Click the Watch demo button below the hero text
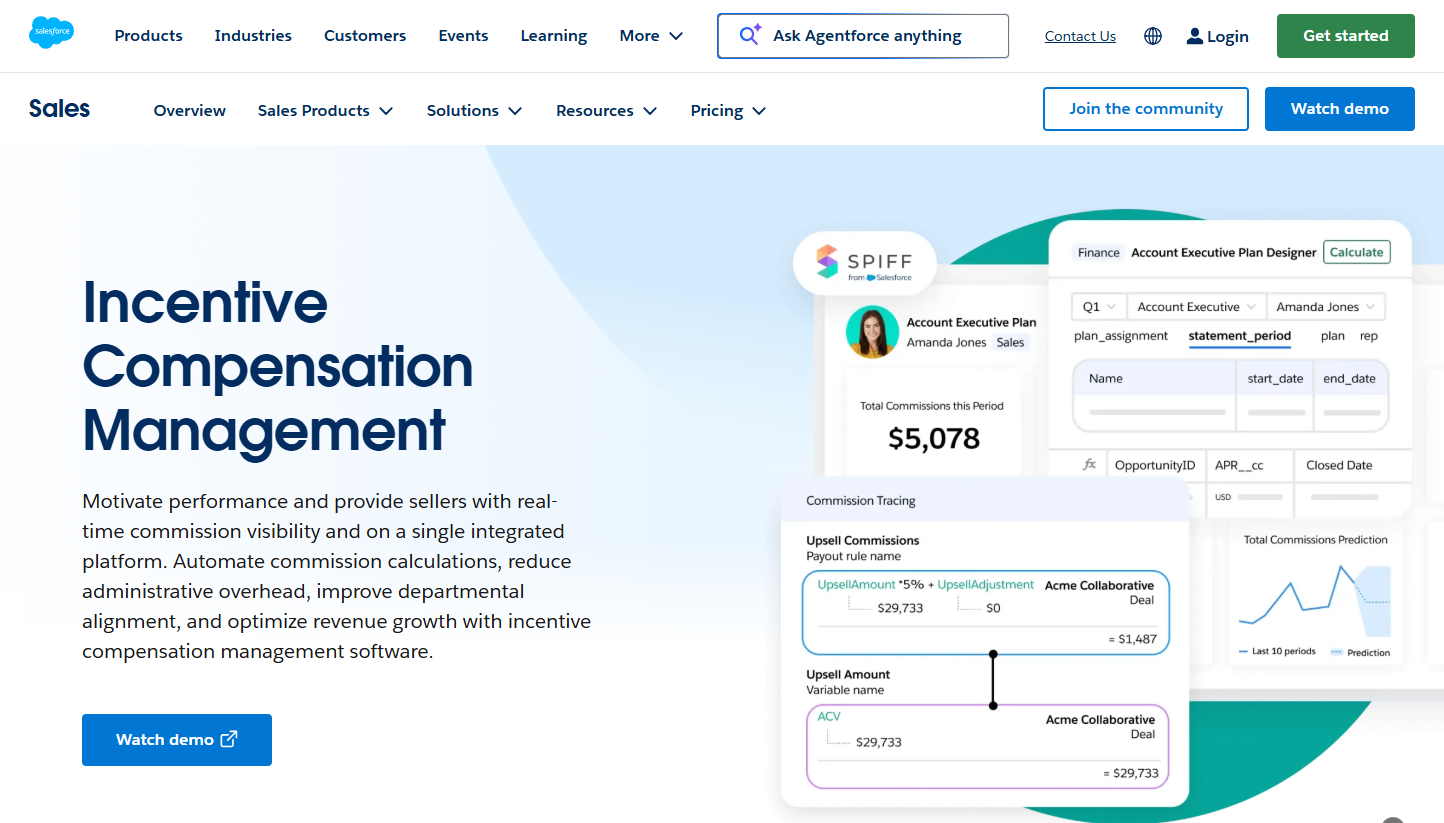The width and height of the screenshot is (1444, 823). coord(177,740)
